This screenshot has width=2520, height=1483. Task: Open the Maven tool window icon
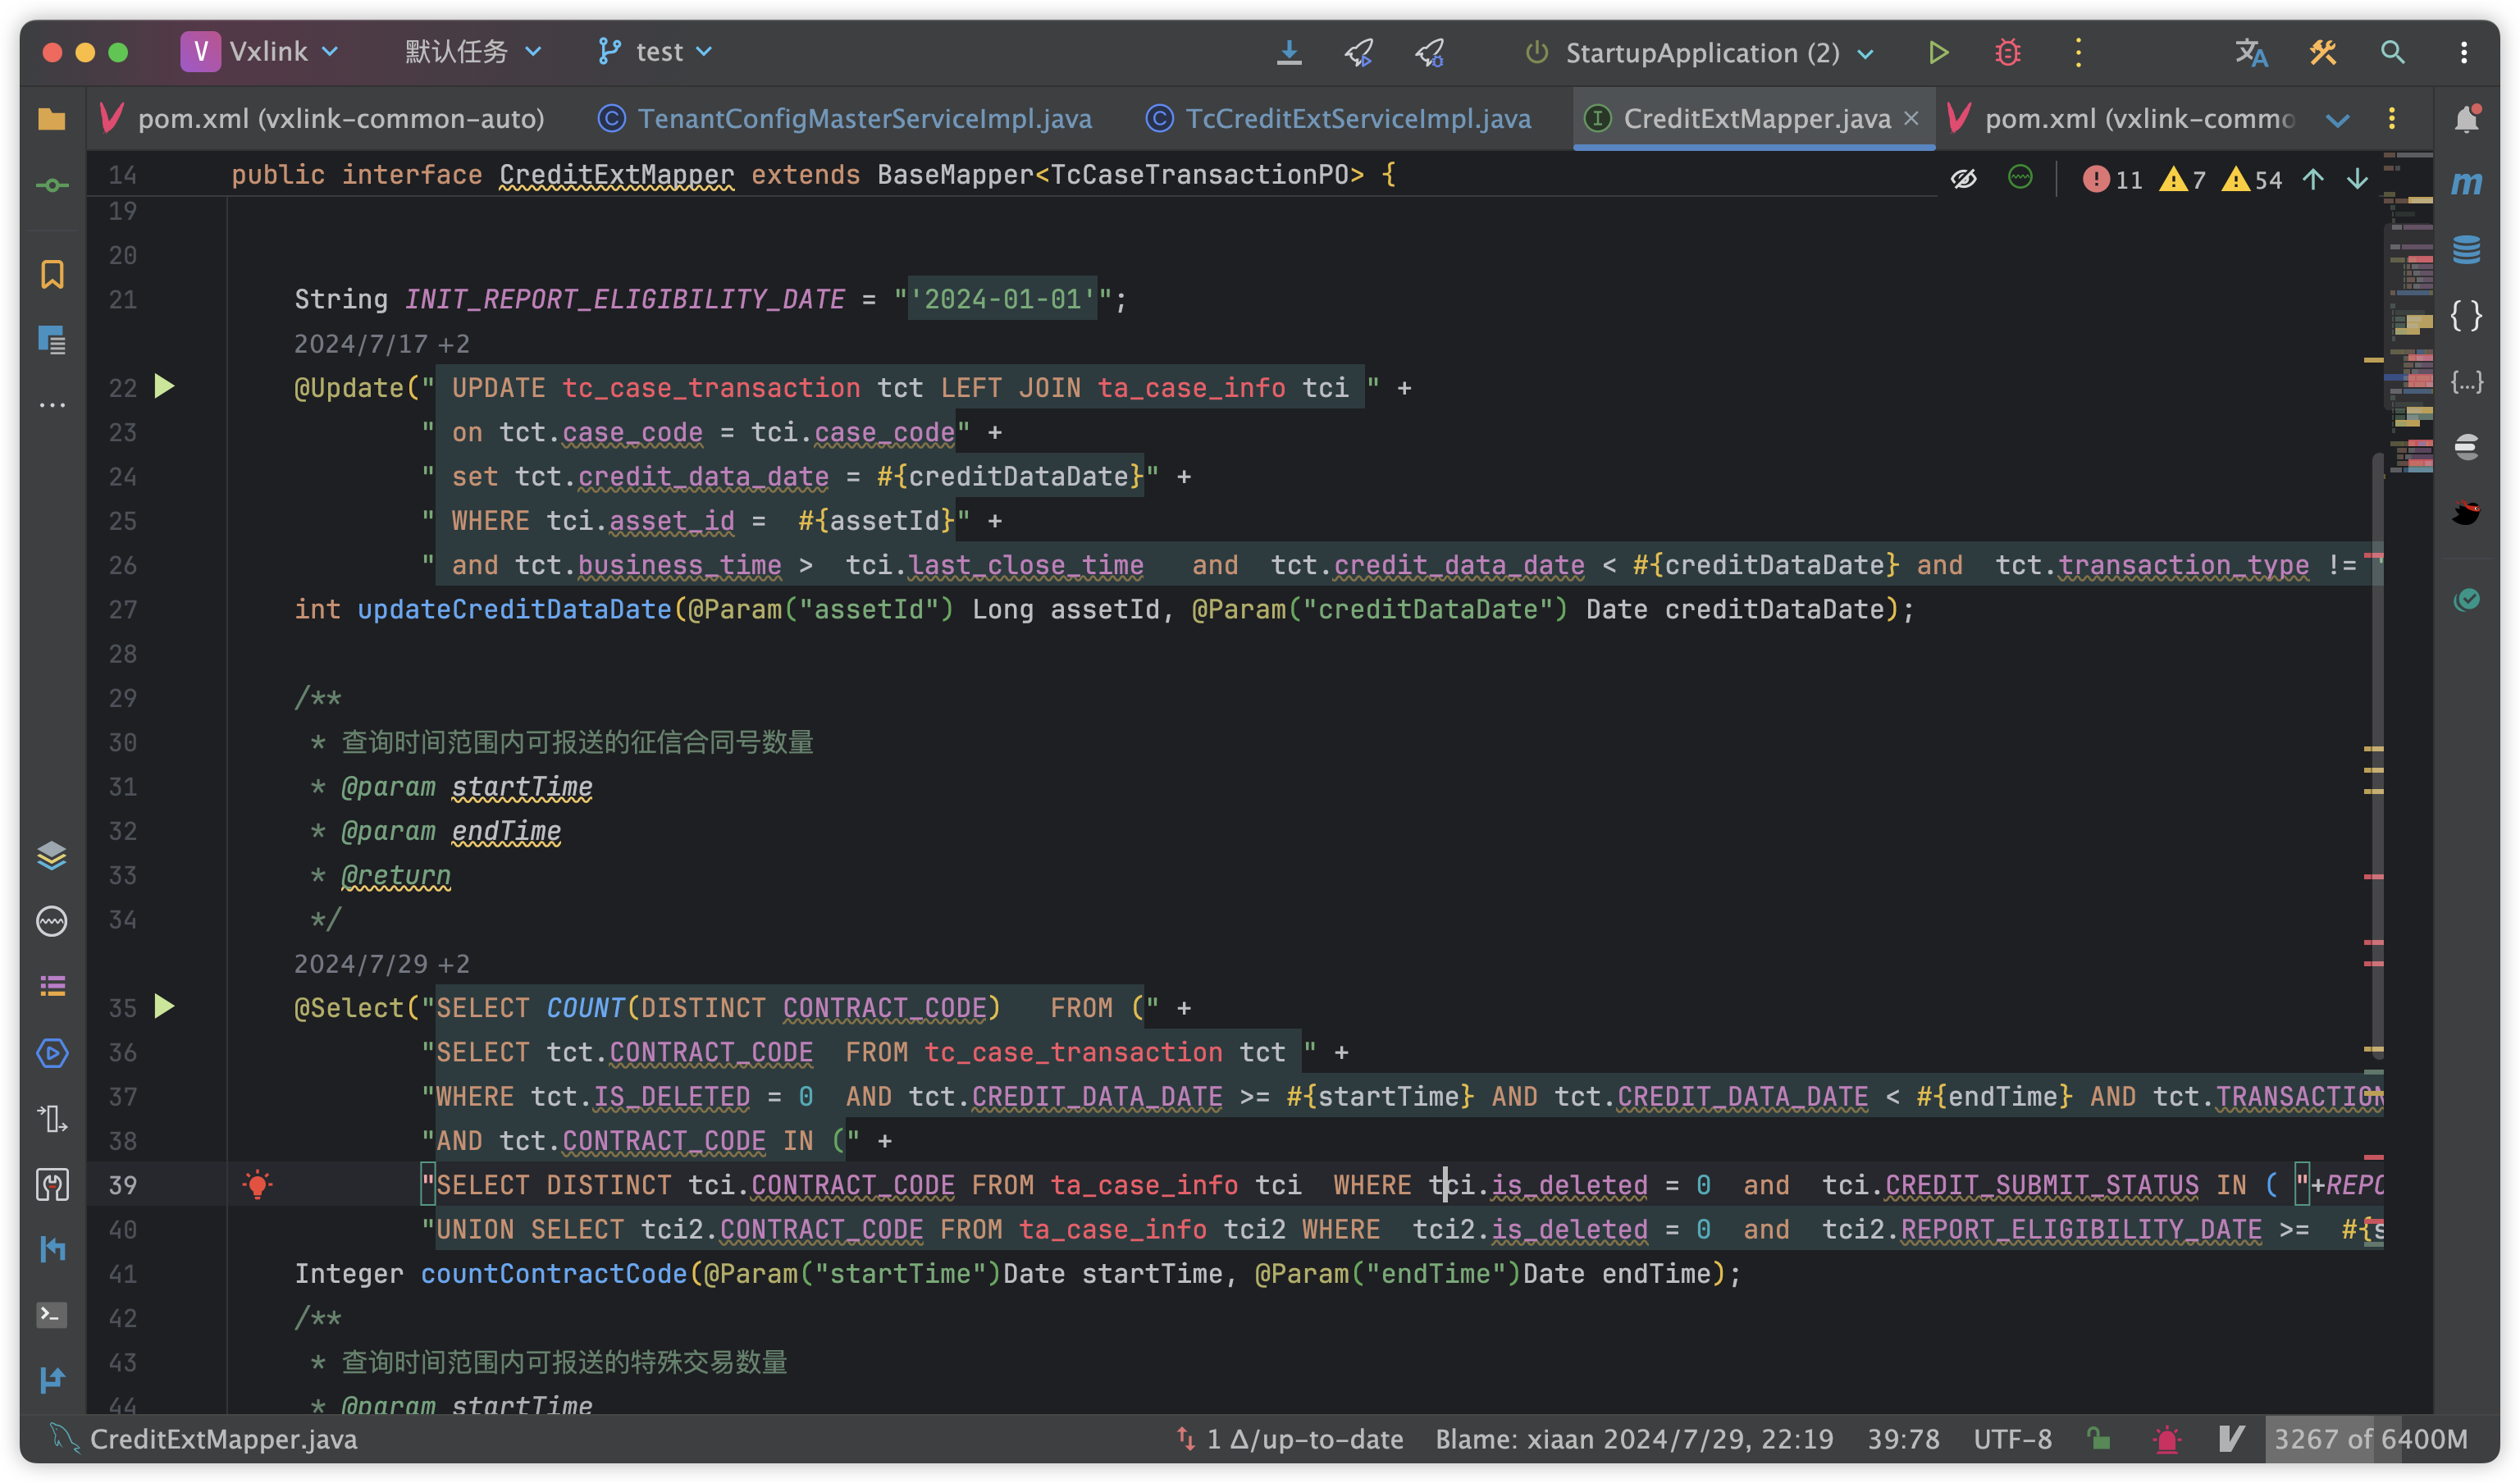coord(2466,184)
